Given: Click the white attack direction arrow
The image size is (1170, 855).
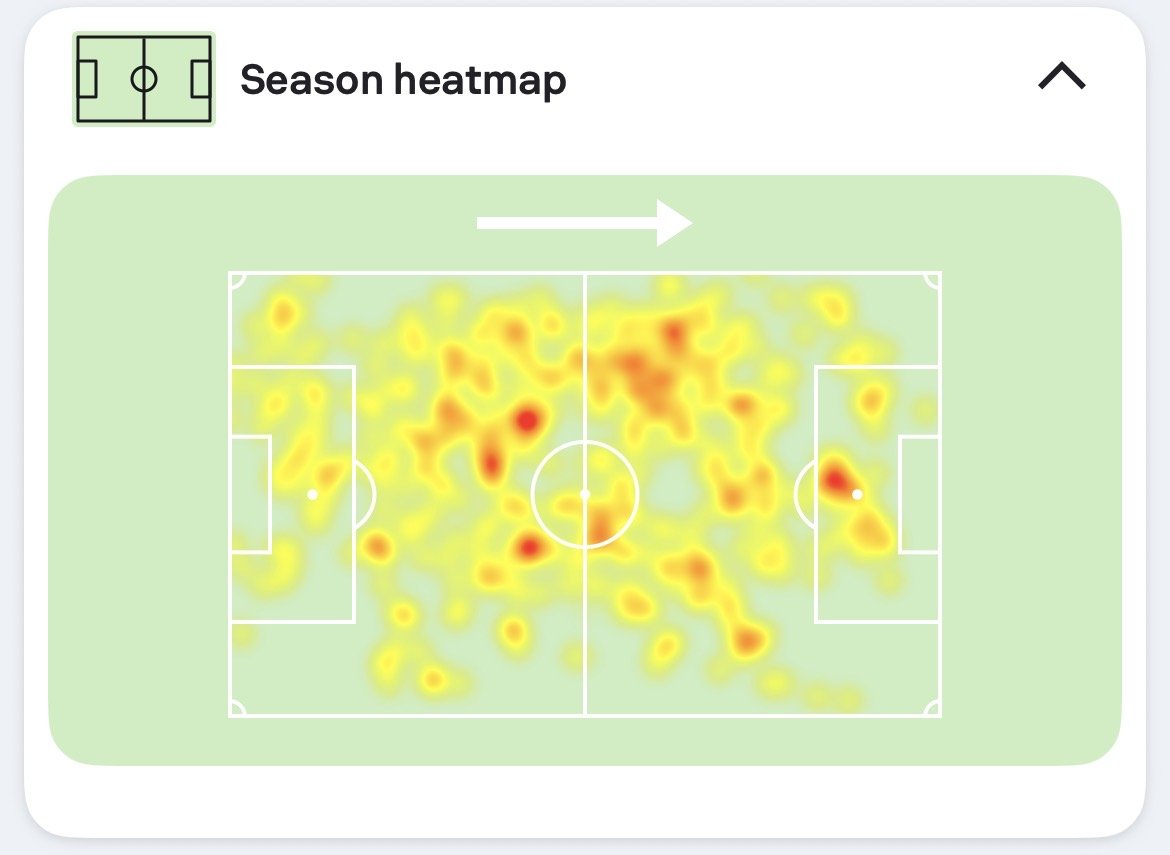Looking at the screenshot, I should point(584,222).
